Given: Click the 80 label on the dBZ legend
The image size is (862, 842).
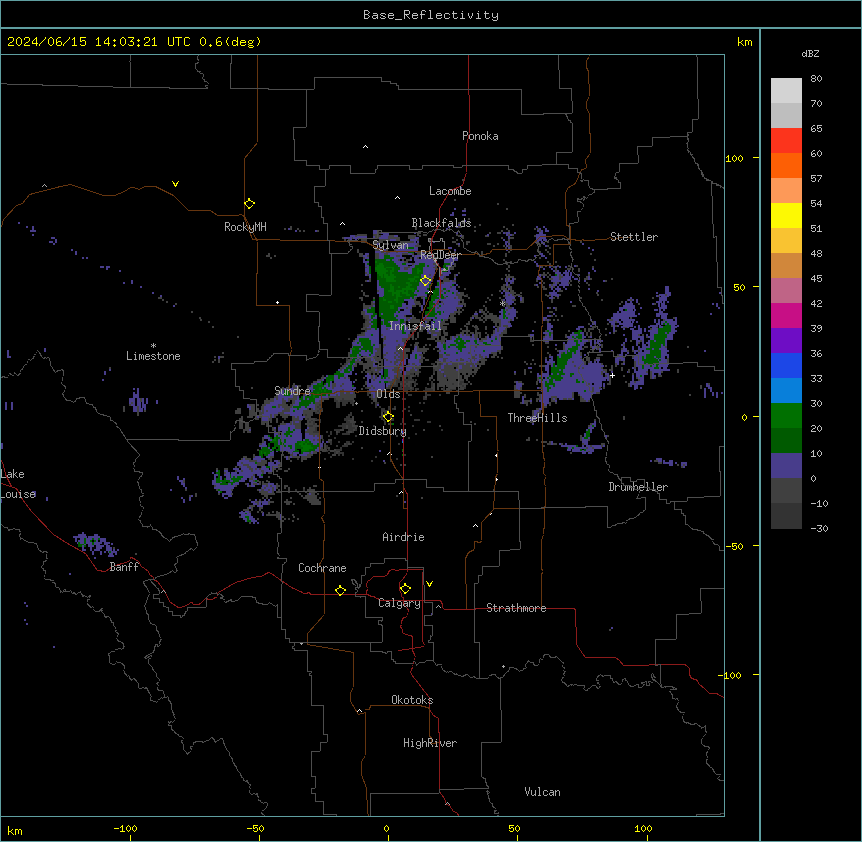Looking at the screenshot, I should (816, 79).
